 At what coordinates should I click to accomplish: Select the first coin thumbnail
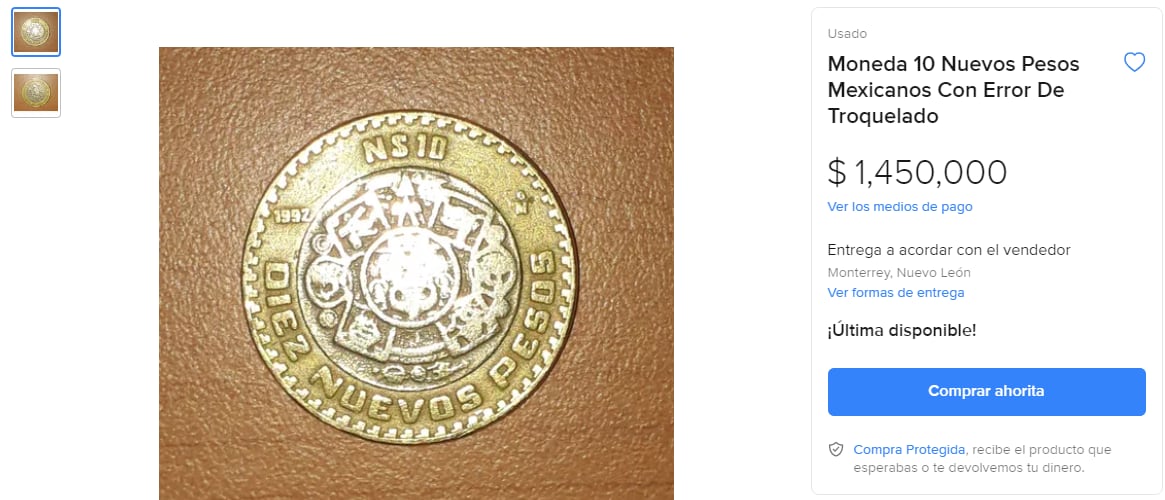tap(36, 32)
